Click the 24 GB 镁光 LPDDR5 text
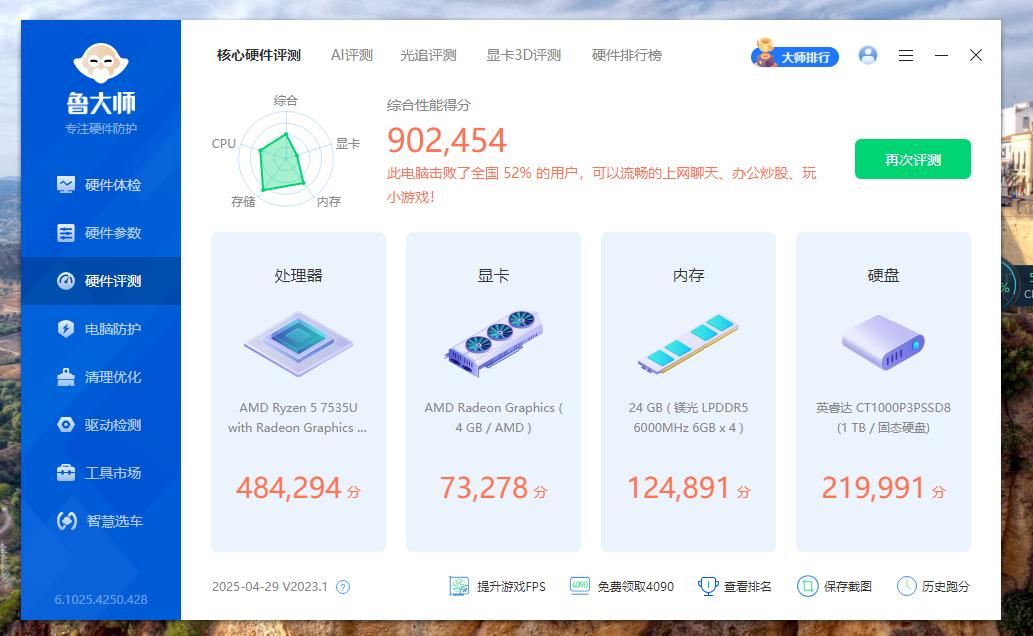1033x636 pixels. tap(688, 418)
